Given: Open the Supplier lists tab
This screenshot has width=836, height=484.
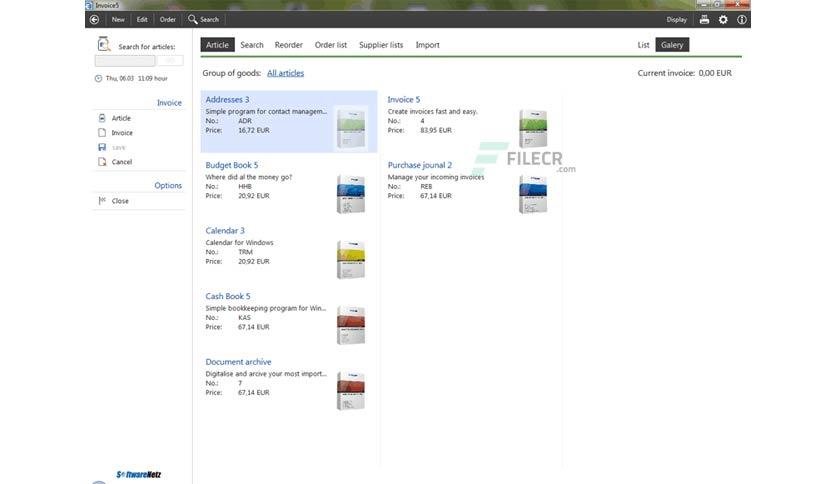Looking at the screenshot, I should (x=381, y=45).
